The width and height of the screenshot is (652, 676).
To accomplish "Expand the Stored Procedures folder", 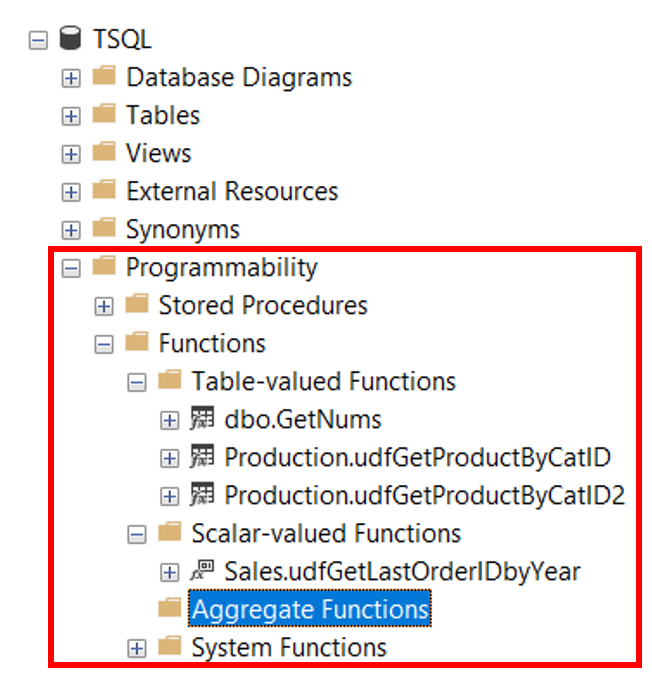I will coord(103,307).
